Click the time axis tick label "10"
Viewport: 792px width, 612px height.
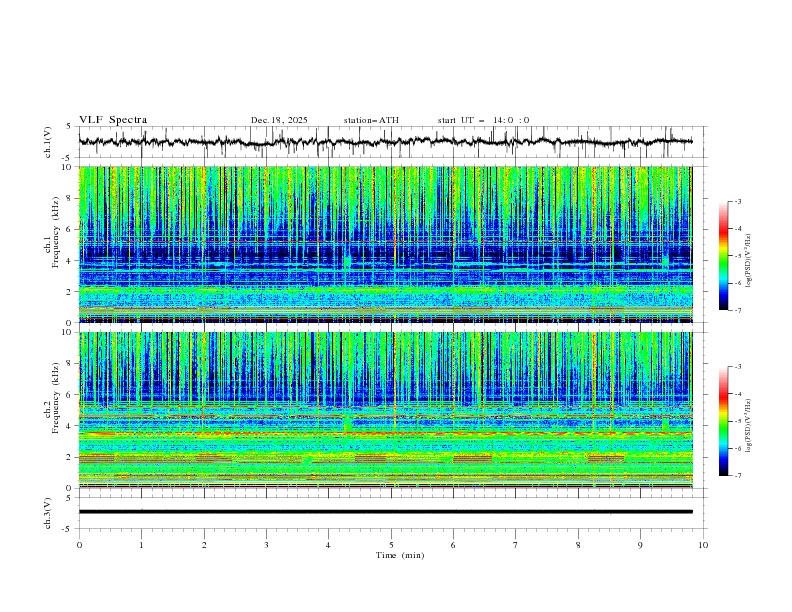click(703, 545)
